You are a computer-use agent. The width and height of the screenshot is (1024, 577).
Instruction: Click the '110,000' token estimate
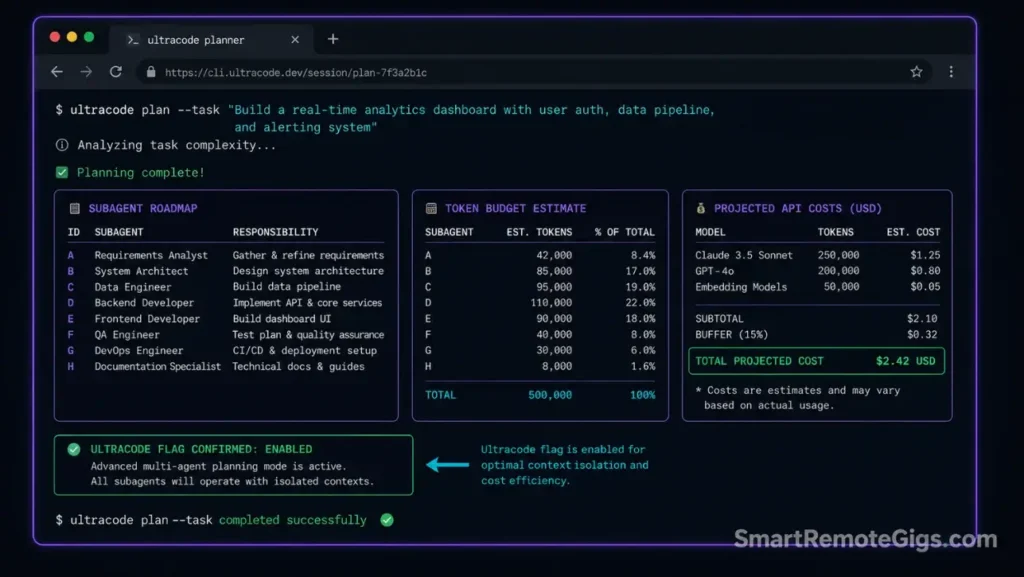click(x=551, y=303)
